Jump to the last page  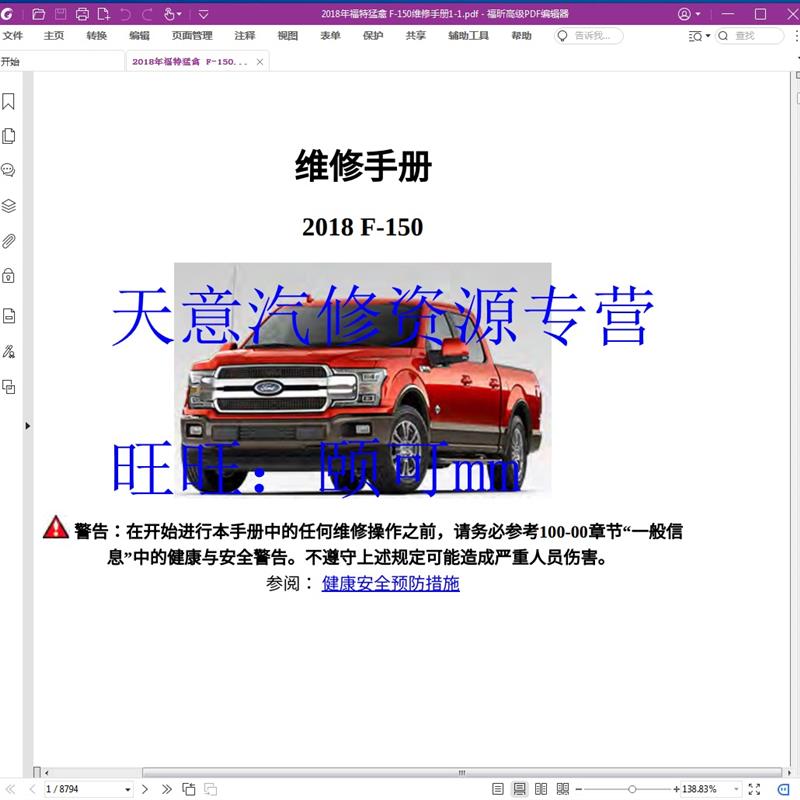click(x=167, y=789)
